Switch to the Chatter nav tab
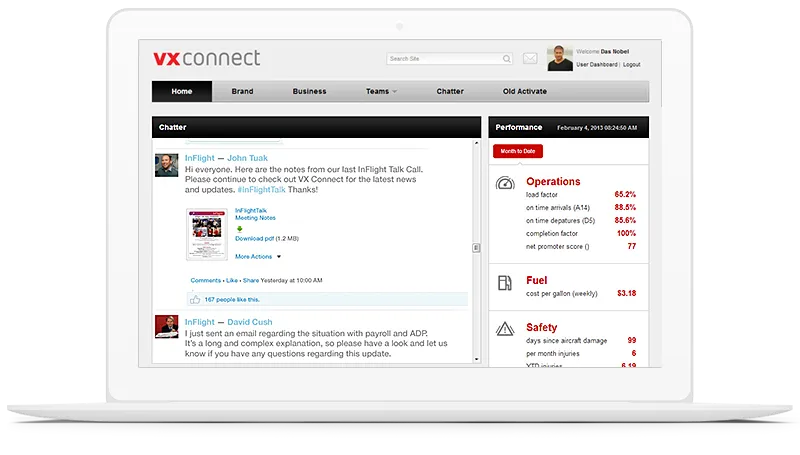This screenshot has height=455, width=800. [x=450, y=91]
